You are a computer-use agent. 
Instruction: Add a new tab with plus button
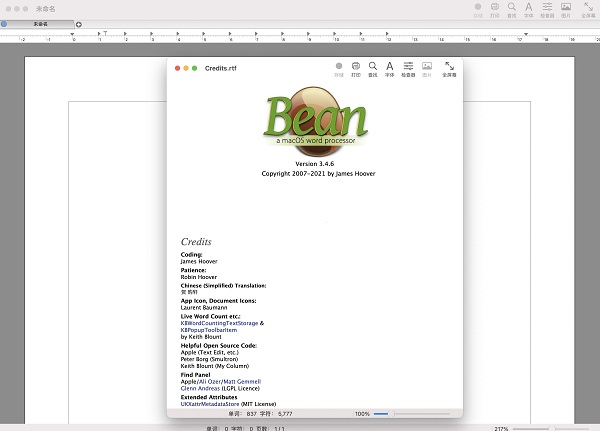tap(78, 24)
